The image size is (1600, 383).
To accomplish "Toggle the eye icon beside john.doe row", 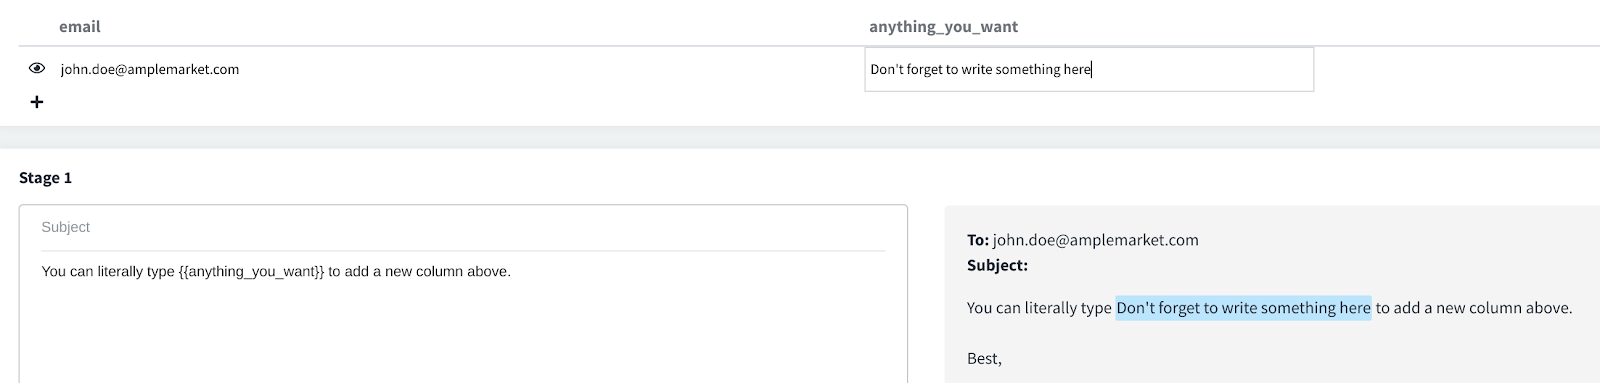I will 37,69.
